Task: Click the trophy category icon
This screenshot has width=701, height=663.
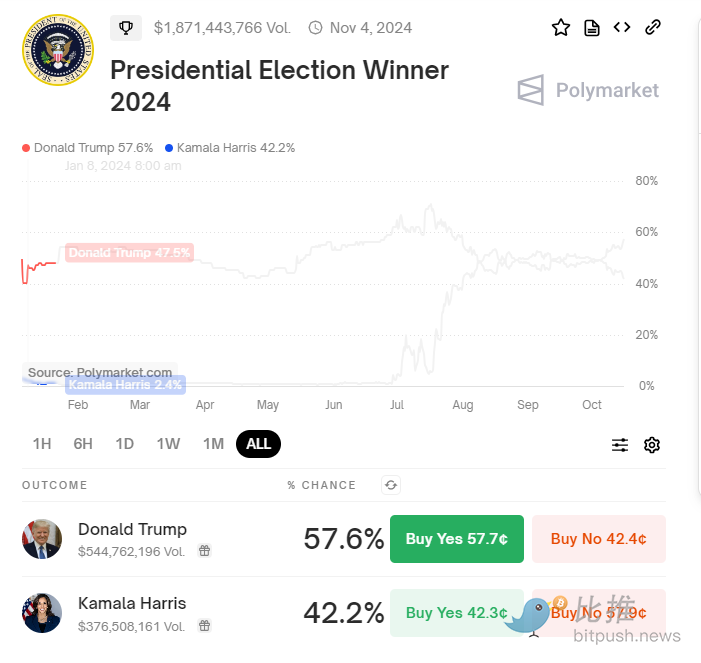Action: click(x=126, y=28)
